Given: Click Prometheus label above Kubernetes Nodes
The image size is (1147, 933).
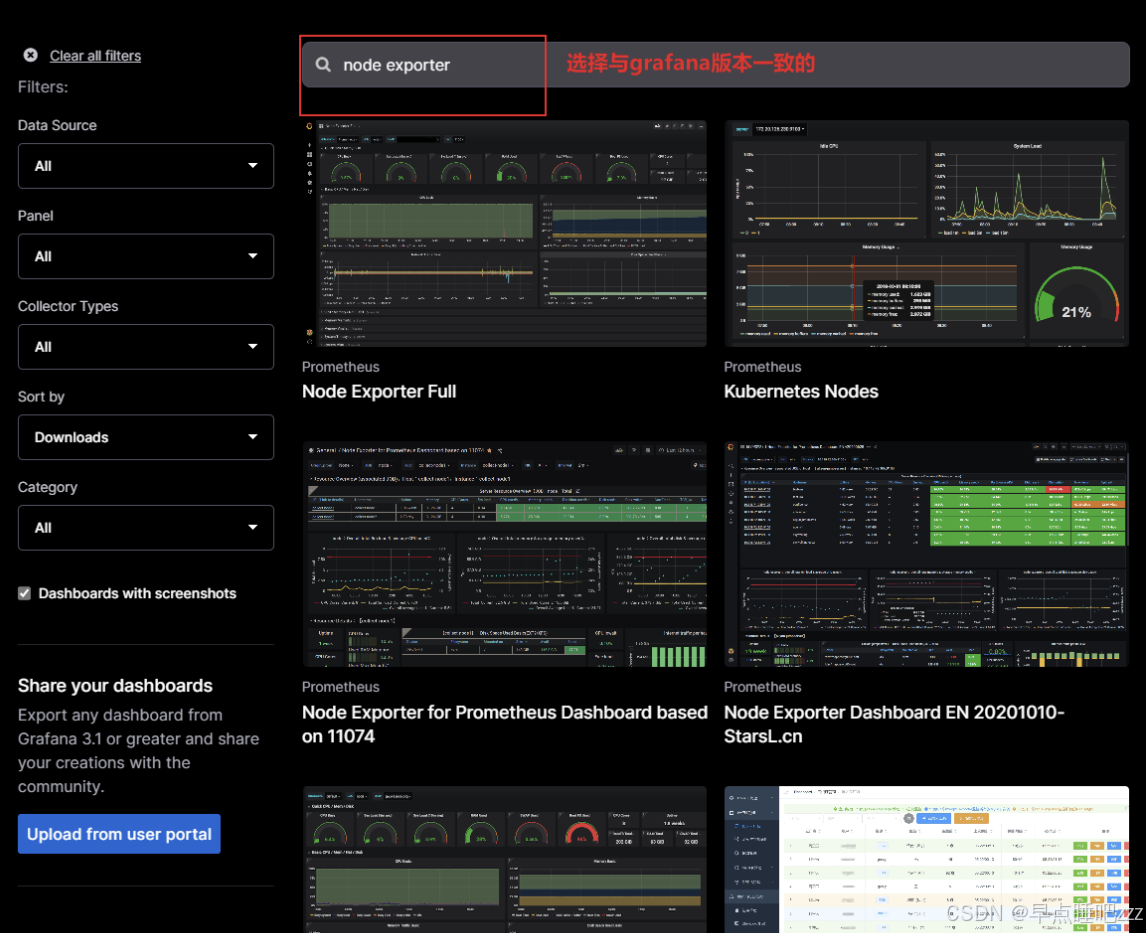Looking at the screenshot, I should tap(762, 367).
